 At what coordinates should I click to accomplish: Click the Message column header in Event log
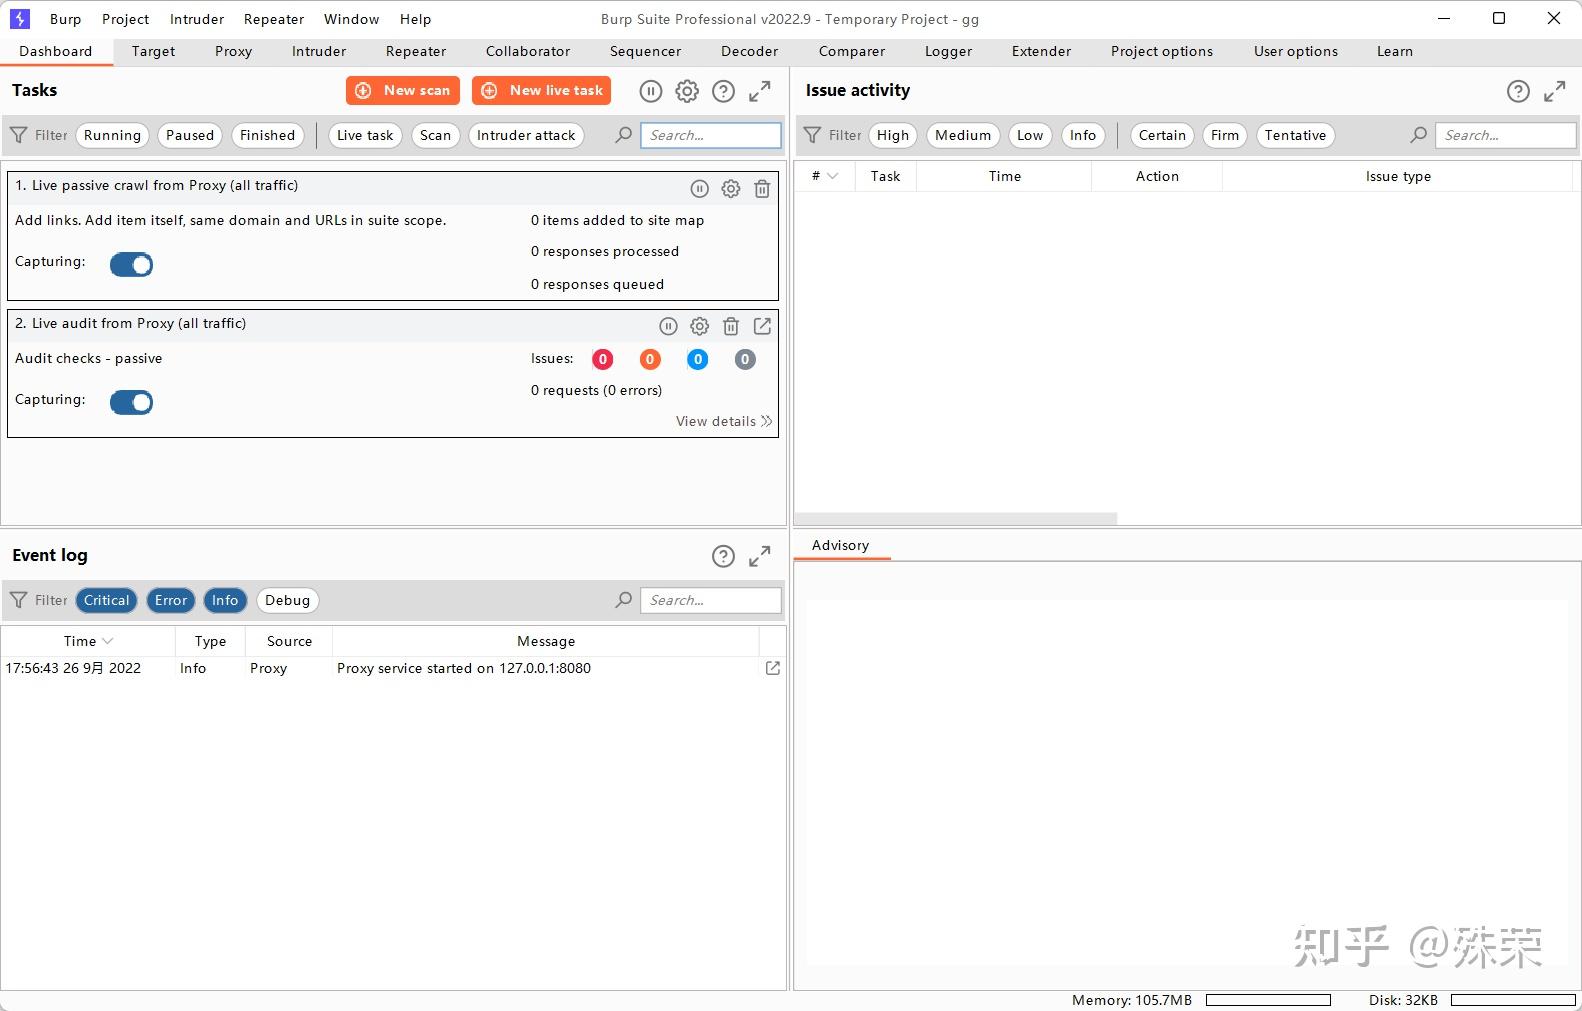click(x=546, y=641)
